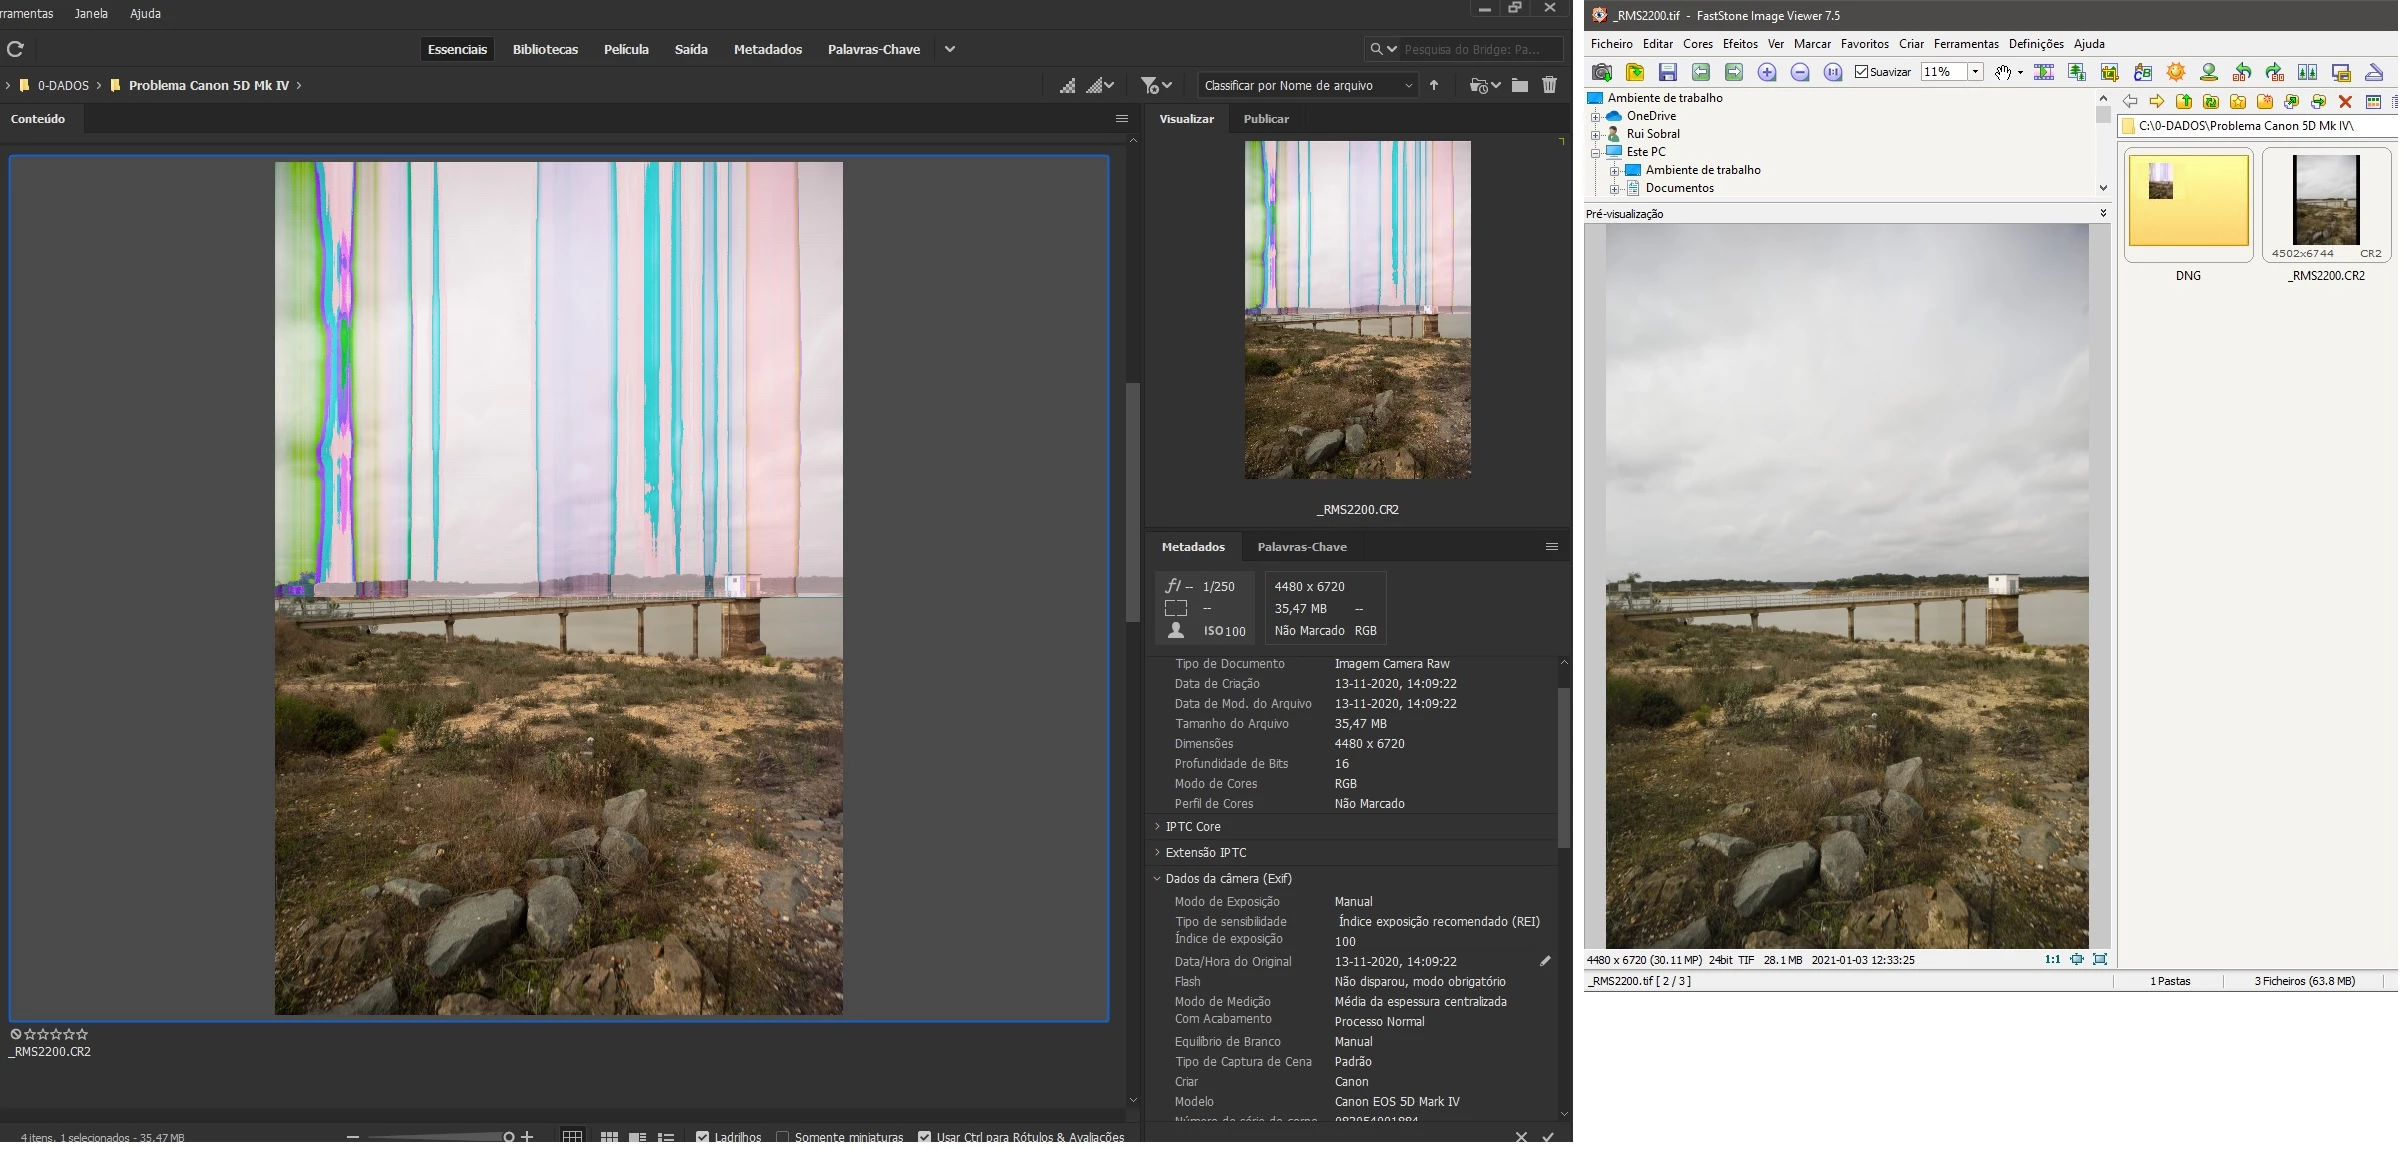This screenshot has width=2403, height=1150.
Task: Click the slideshow film strip icon
Action: pyautogui.click(x=2044, y=72)
